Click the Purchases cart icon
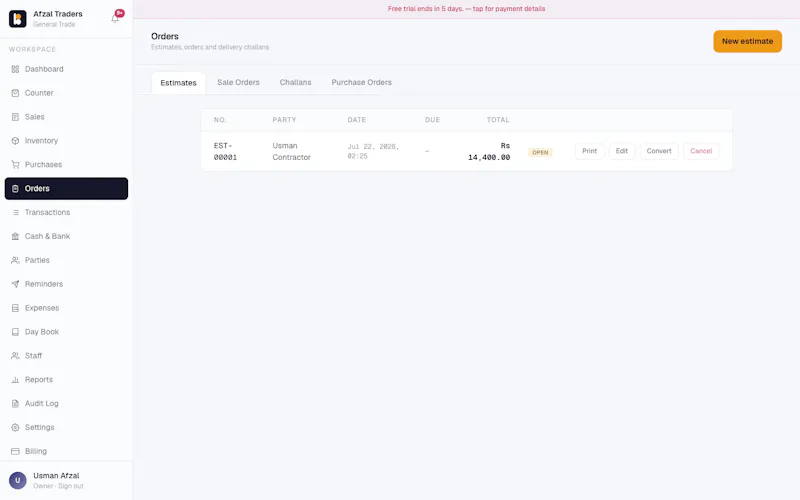The width and height of the screenshot is (800, 500). 15,164
